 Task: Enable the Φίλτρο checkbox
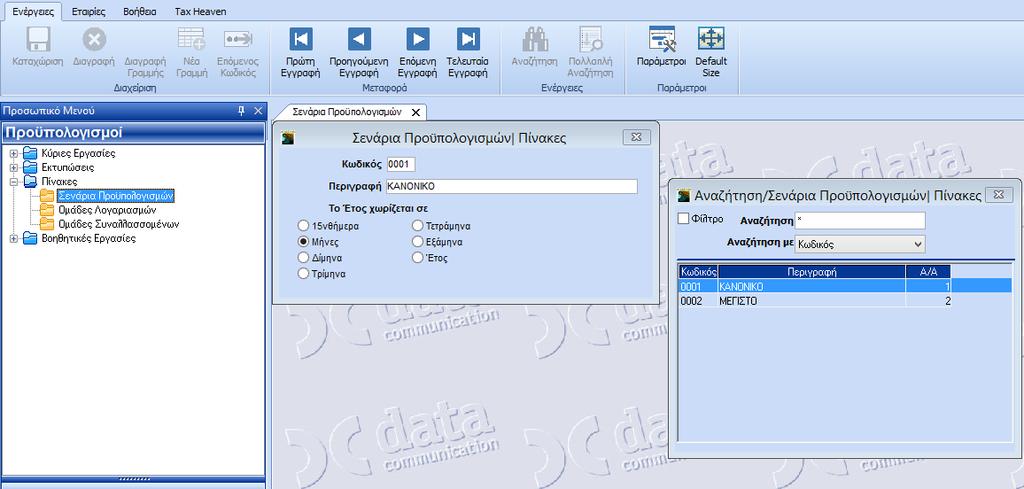coord(684,219)
